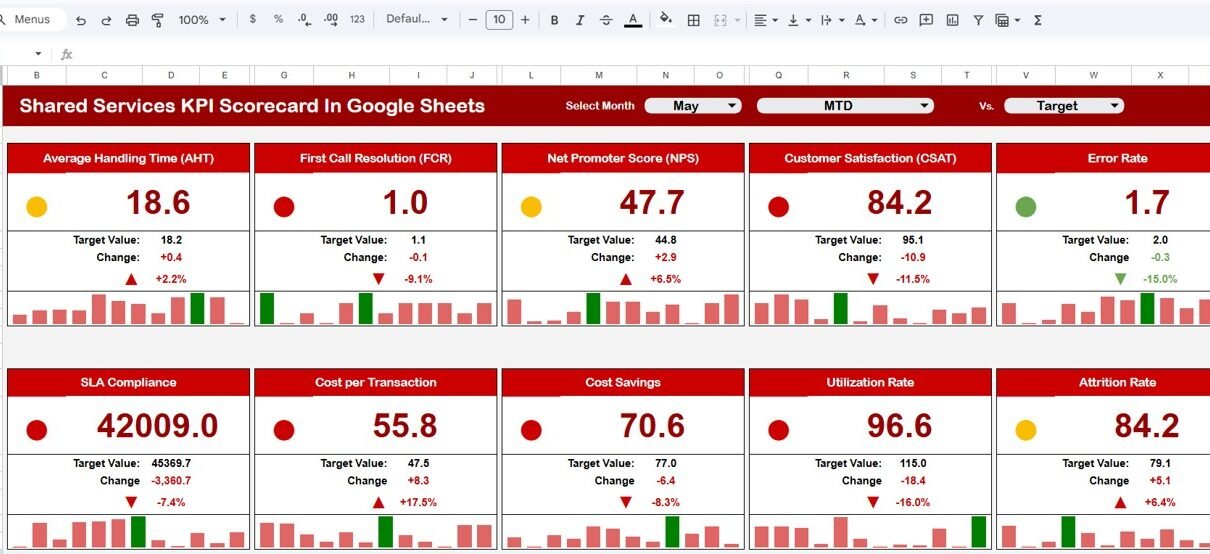Open the fill color paint bucket
The width and height of the screenshot is (1210, 554).
(665, 20)
